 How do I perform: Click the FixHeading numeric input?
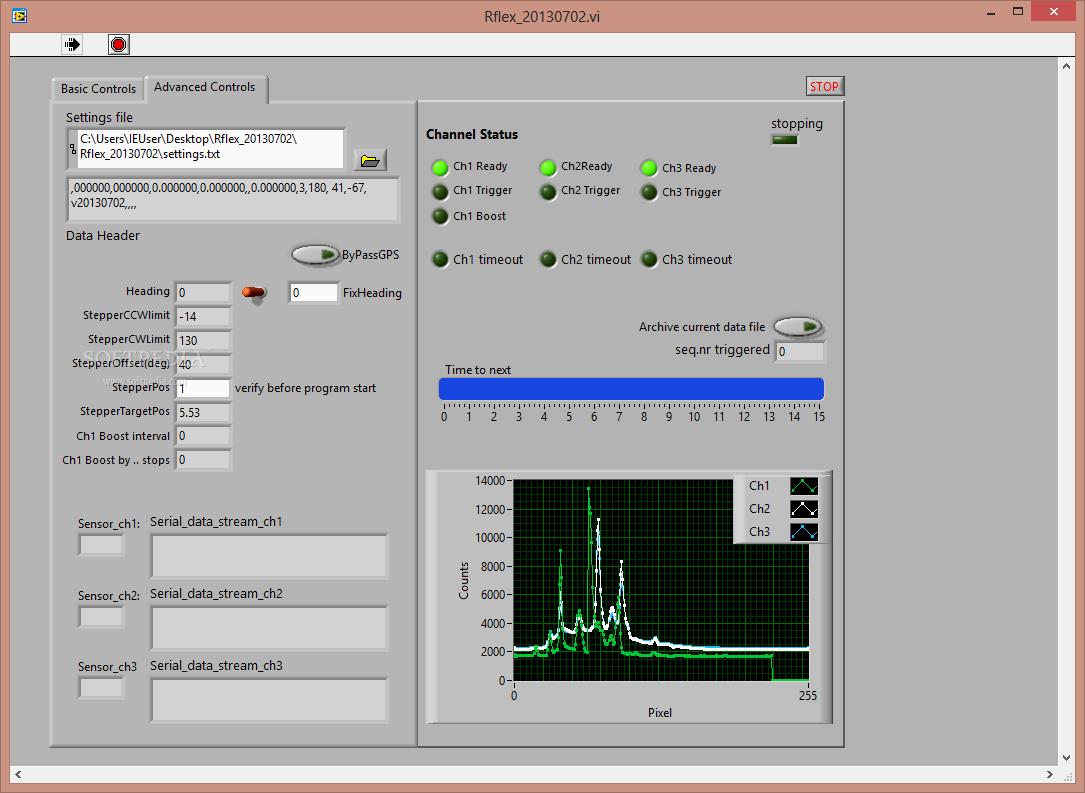click(313, 293)
